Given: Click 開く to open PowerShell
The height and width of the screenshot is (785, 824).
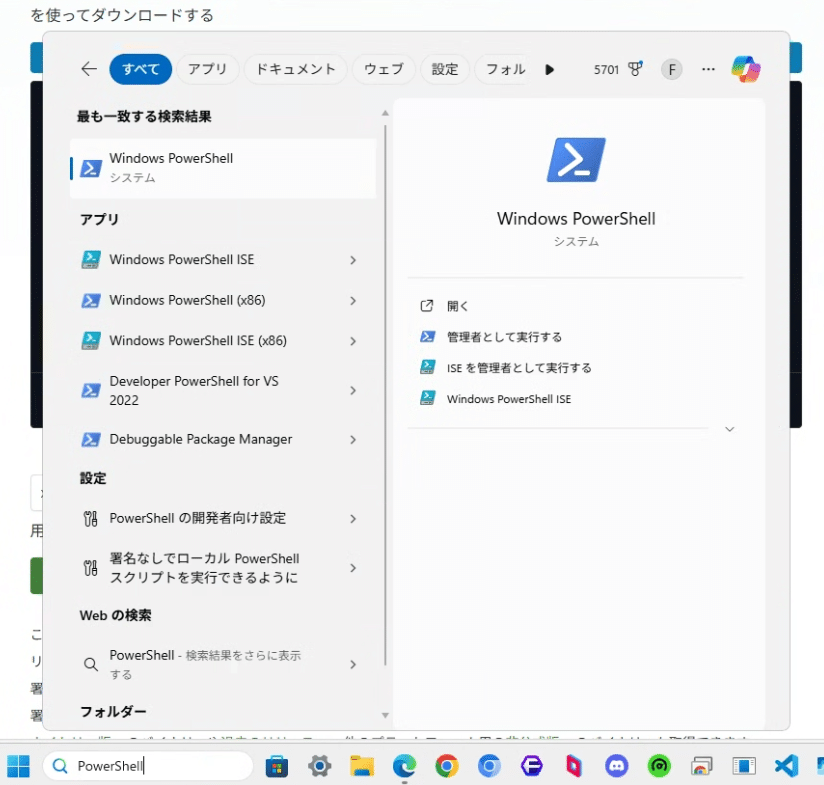Looking at the screenshot, I should pyautogui.click(x=457, y=306).
